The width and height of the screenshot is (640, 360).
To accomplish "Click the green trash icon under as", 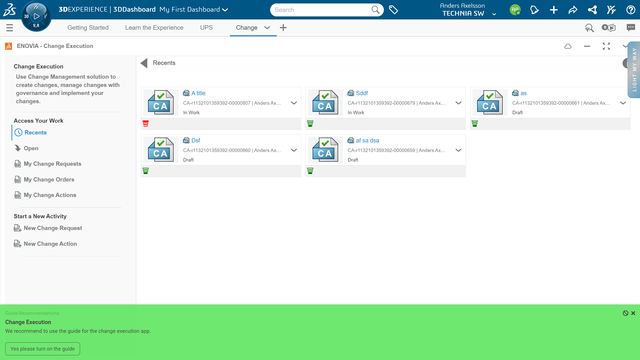I will coord(475,124).
